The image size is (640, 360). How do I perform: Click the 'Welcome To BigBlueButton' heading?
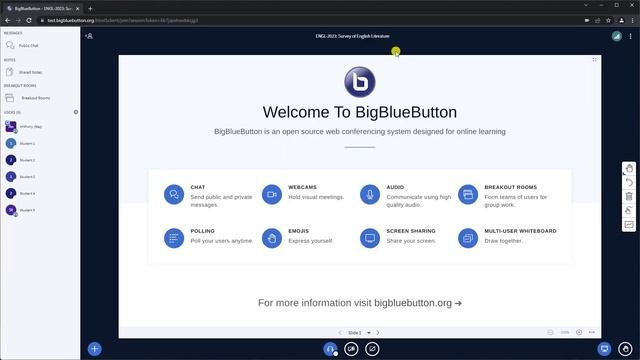click(360, 112)
